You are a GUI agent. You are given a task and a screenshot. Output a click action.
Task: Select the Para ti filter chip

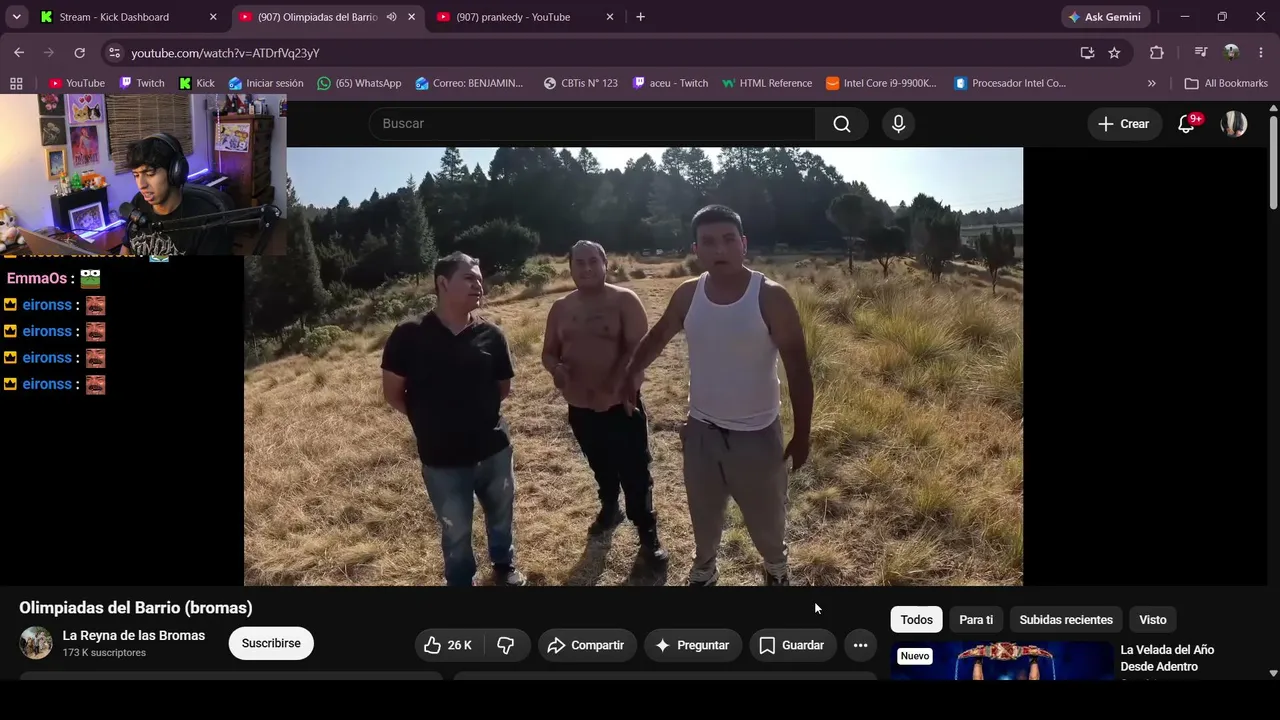click(x=976, y=619)
